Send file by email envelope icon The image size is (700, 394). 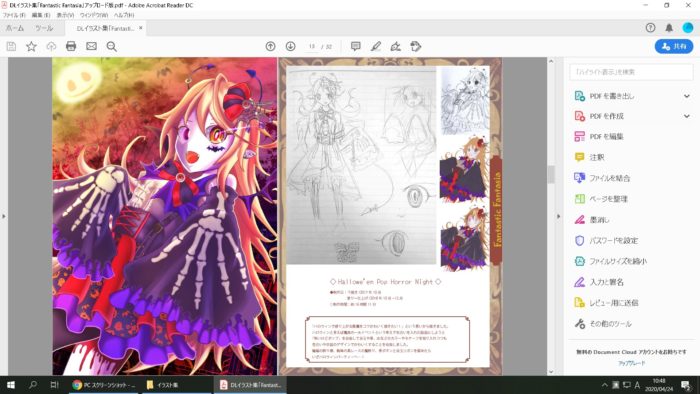tap(92, 46)
